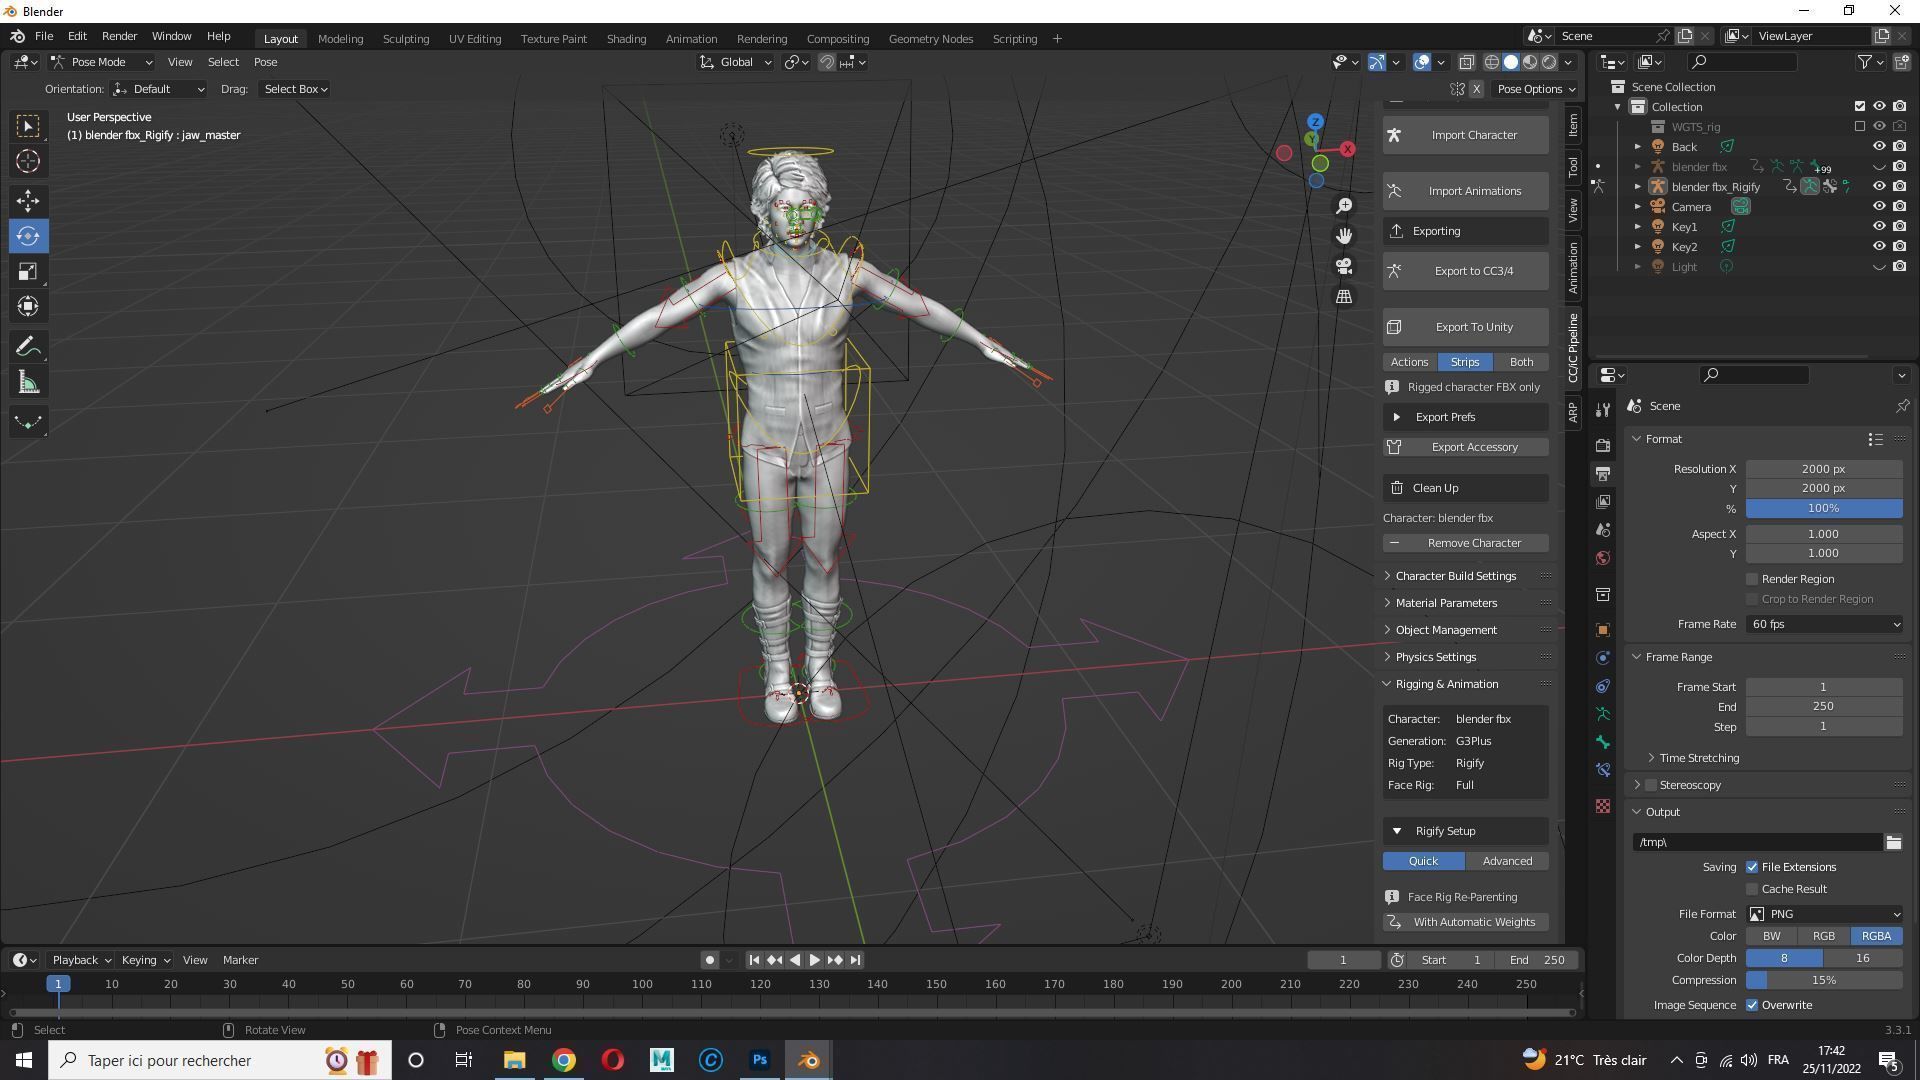The image size is (1920, 1080).
Task: Select the Scale tool
Action: pyautogui.click(x=28, y=272)
